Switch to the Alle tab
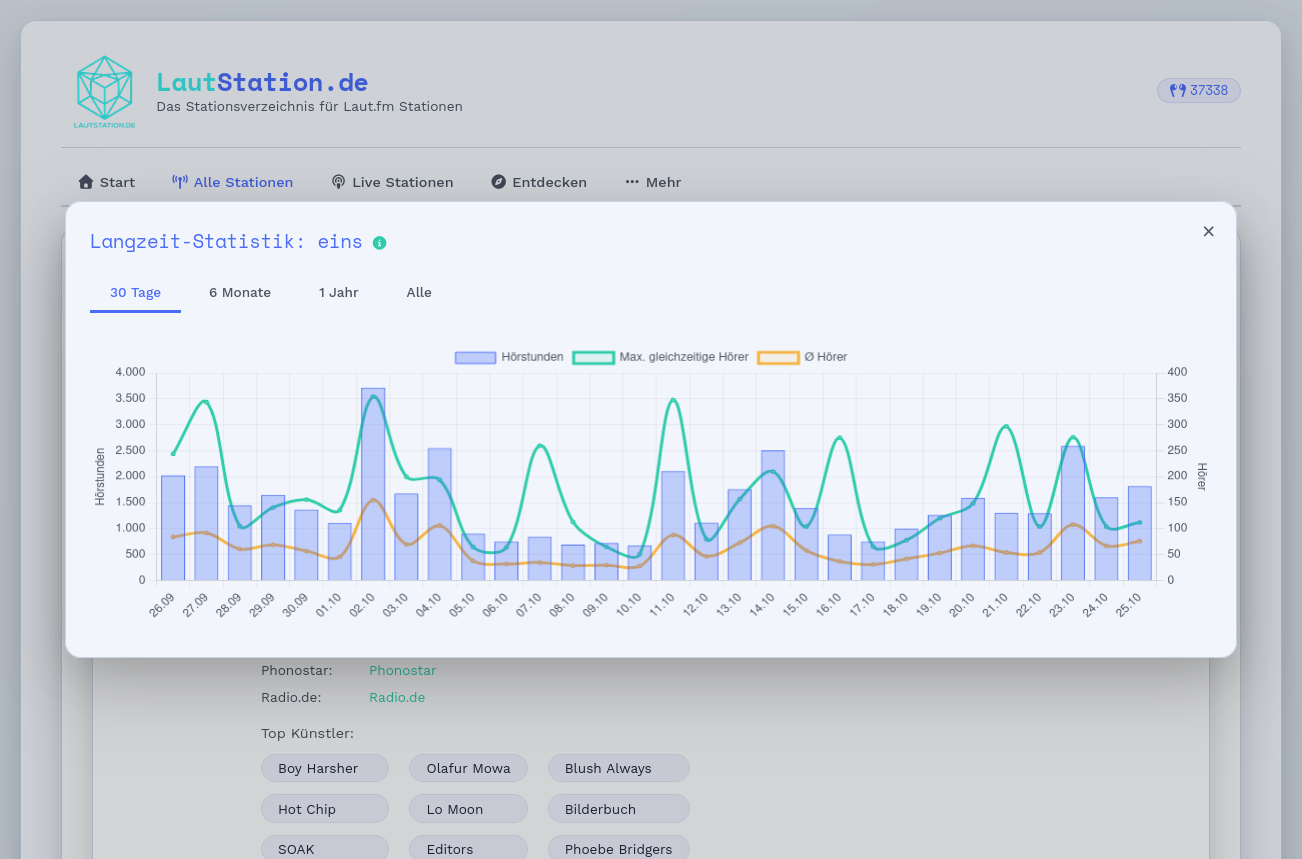Screen dimensions: 1302x859 pyautogui.click(x=419, y=293)
